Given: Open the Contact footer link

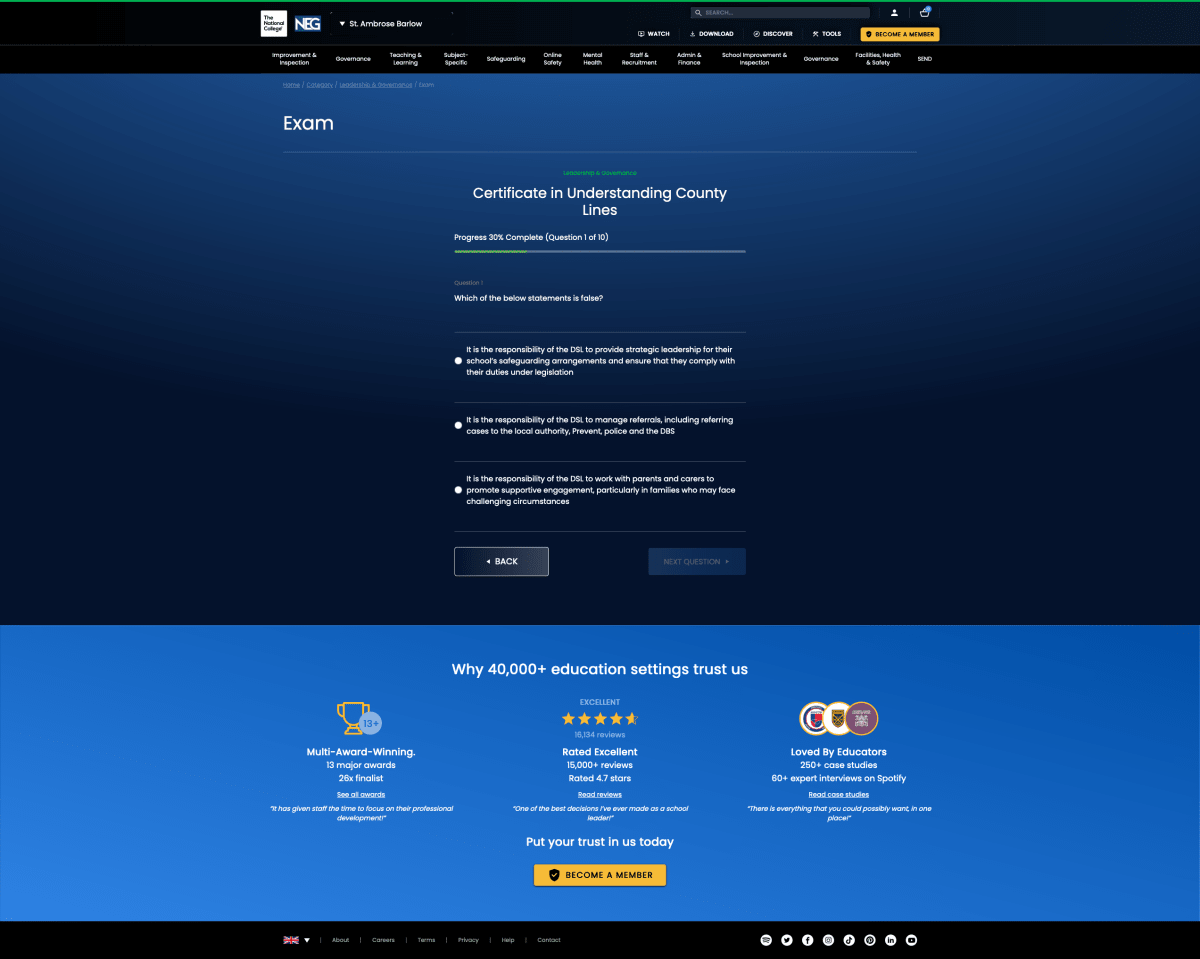Looking at the screenshot, I should coord(549,940).
